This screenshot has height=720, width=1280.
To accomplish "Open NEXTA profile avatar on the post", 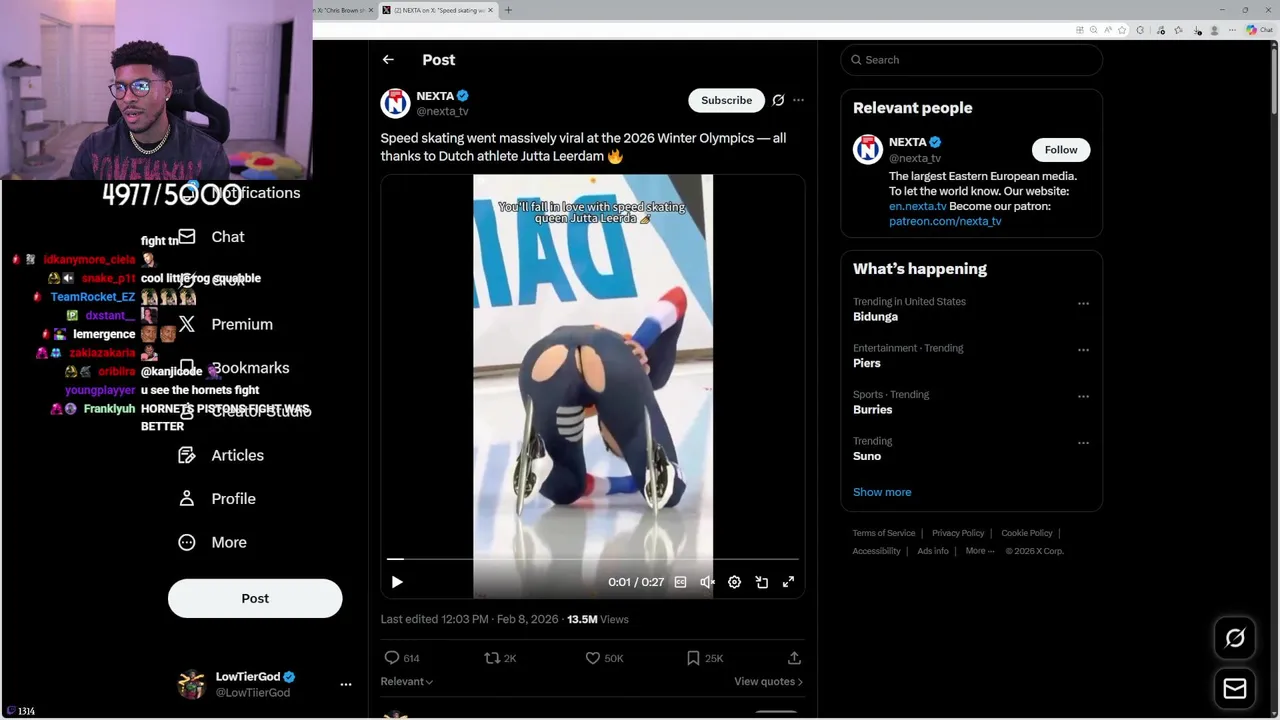I will [x=395, y=103].
